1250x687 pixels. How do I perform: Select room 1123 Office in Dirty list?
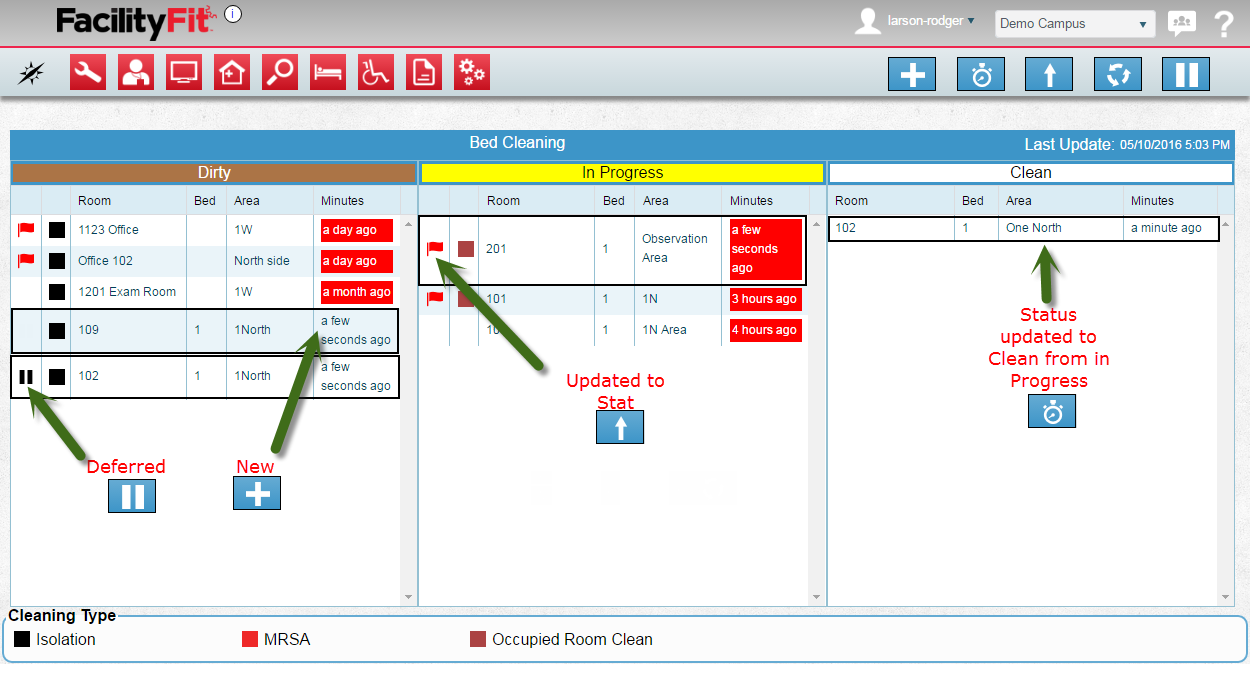(x=109, y=230)
